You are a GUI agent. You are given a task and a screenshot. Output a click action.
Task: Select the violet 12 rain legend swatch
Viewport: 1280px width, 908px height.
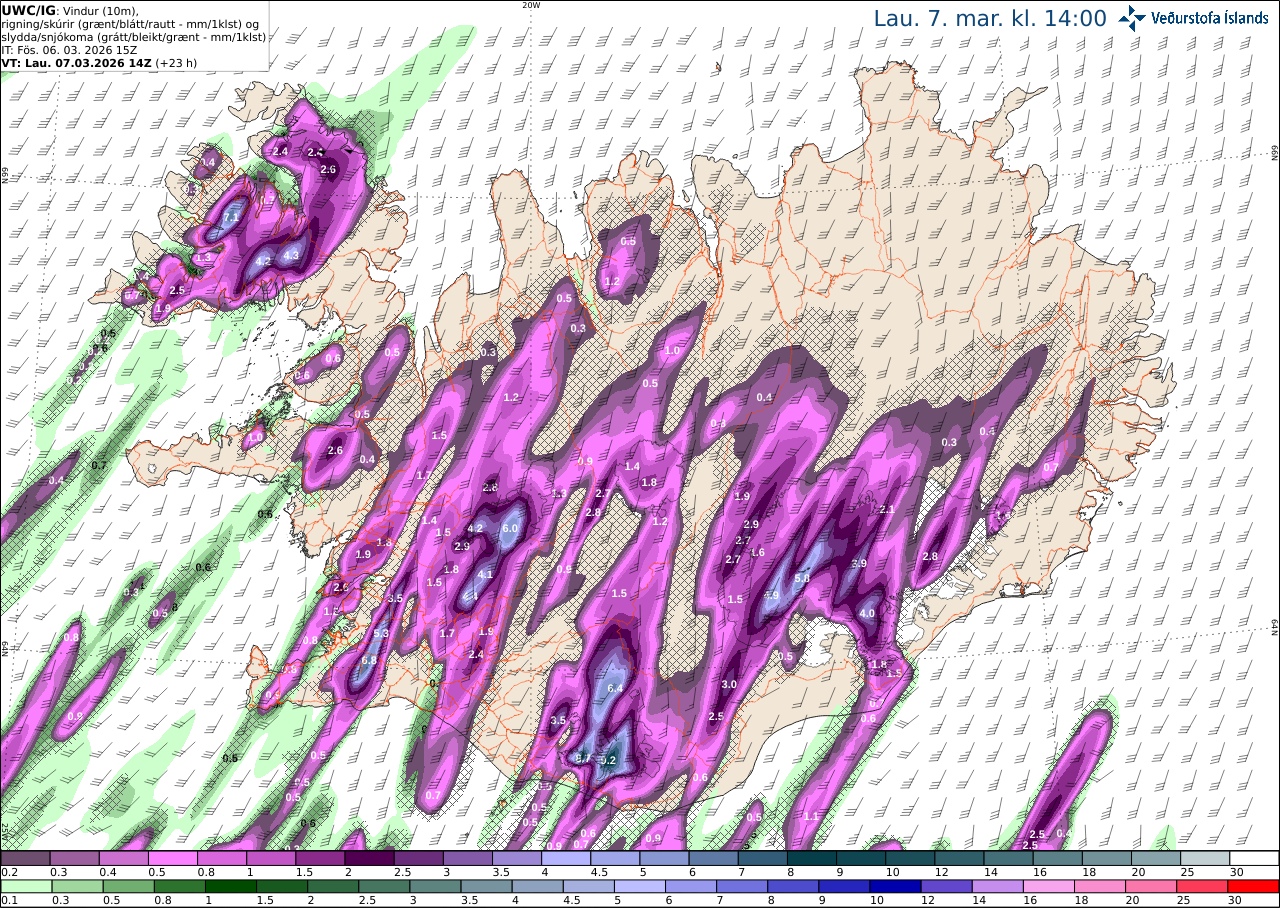[x=946, y=886]
